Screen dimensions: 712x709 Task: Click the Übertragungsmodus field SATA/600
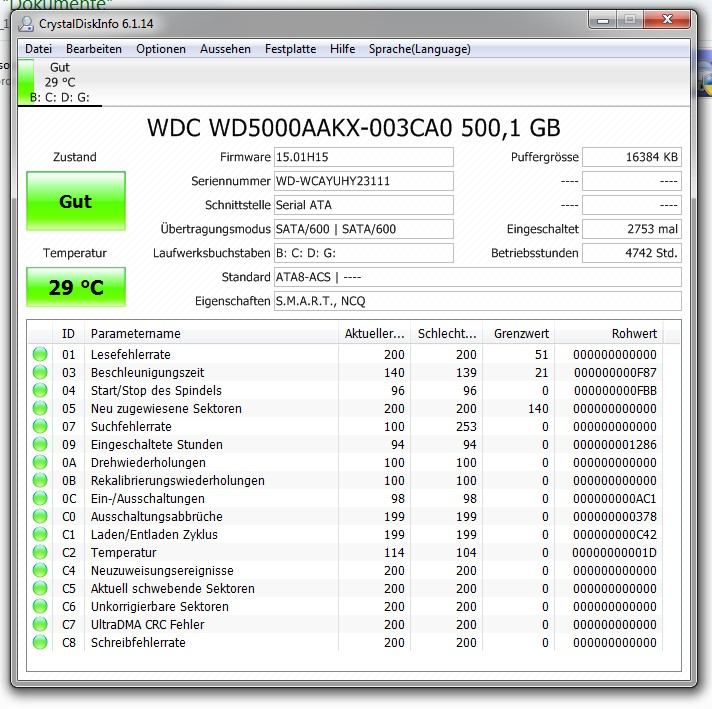coord(364,229)
